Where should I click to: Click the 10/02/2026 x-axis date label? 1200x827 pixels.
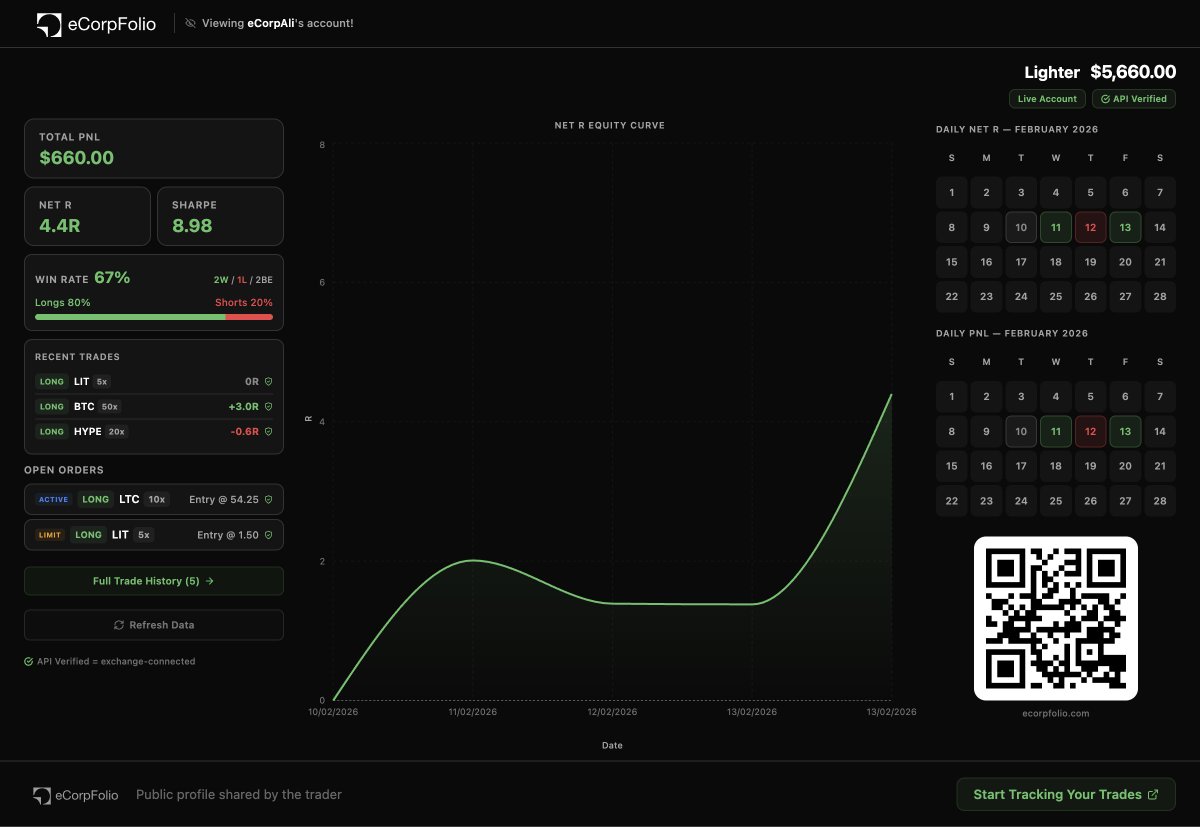pyautogui.click(x=333, y=712)
